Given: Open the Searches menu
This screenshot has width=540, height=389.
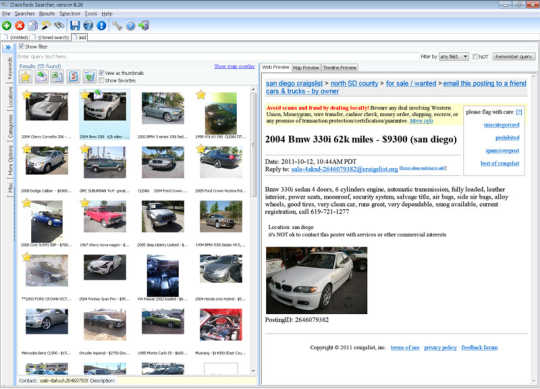Looking at the screenshot, I should click(24, 14).
